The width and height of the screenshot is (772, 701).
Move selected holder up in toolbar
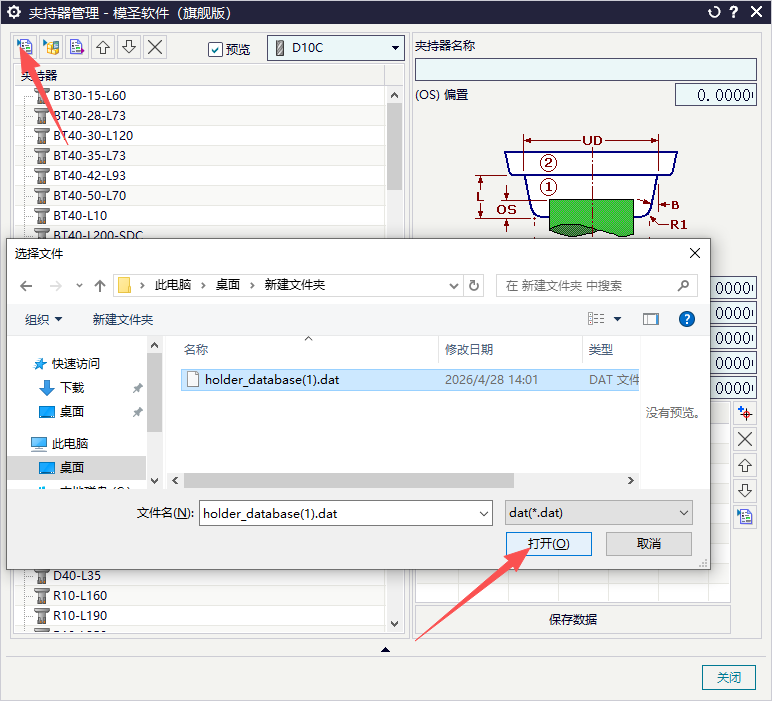point(103,47)
